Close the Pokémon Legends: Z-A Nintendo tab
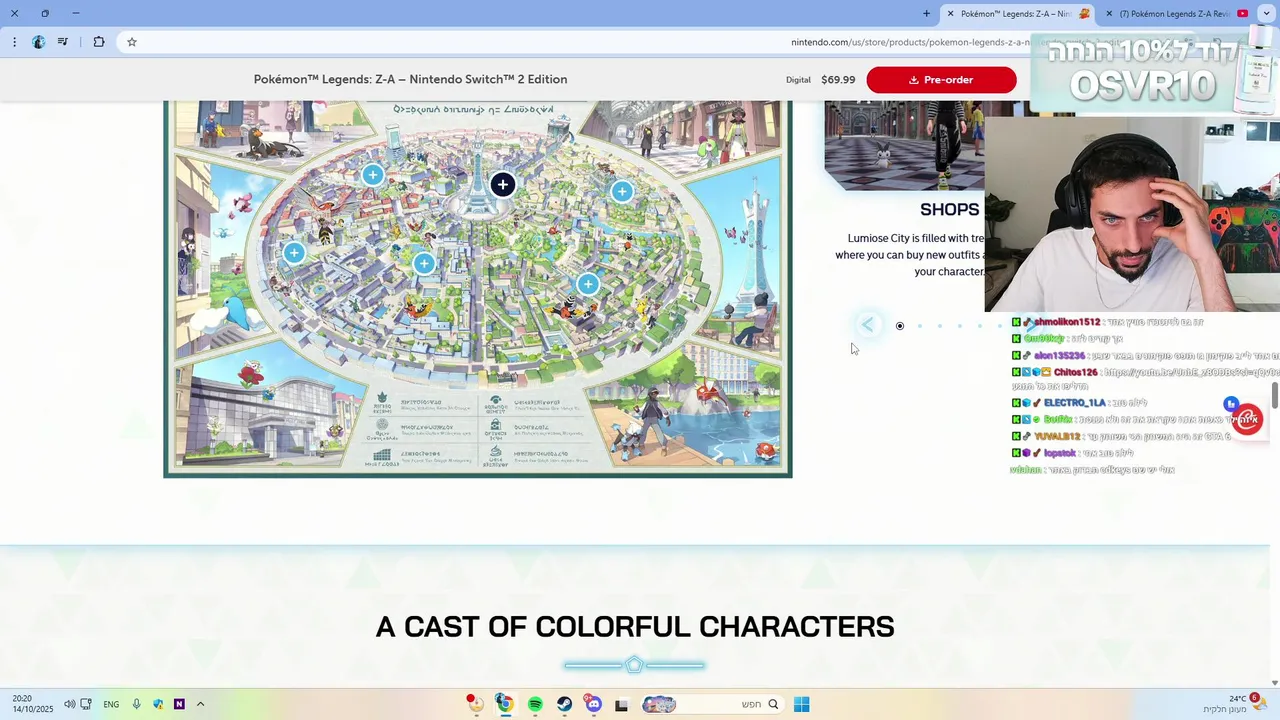This screenshot has width=1280, height=720. tap(950, 14)
